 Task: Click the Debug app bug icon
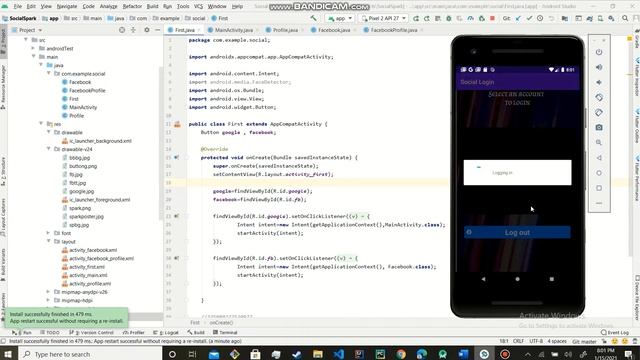point(449,18)
